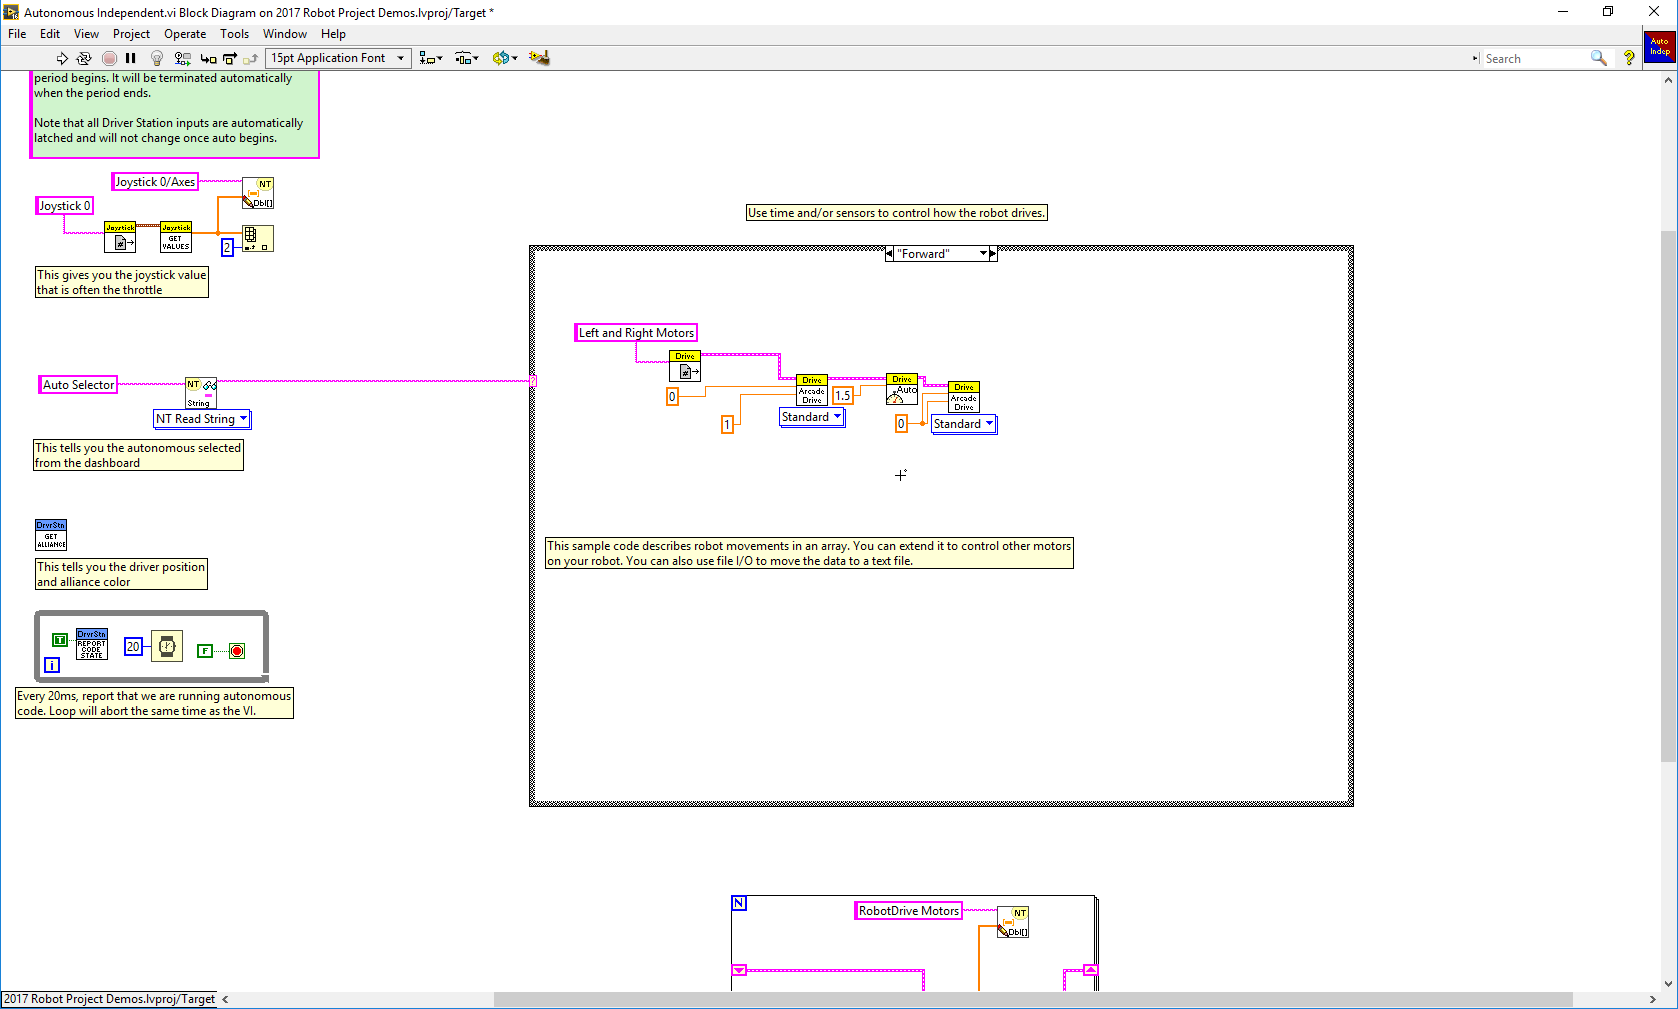Click the Pause button in the toolbar
The image size is (1678, 1009).
tap(131, 58)
